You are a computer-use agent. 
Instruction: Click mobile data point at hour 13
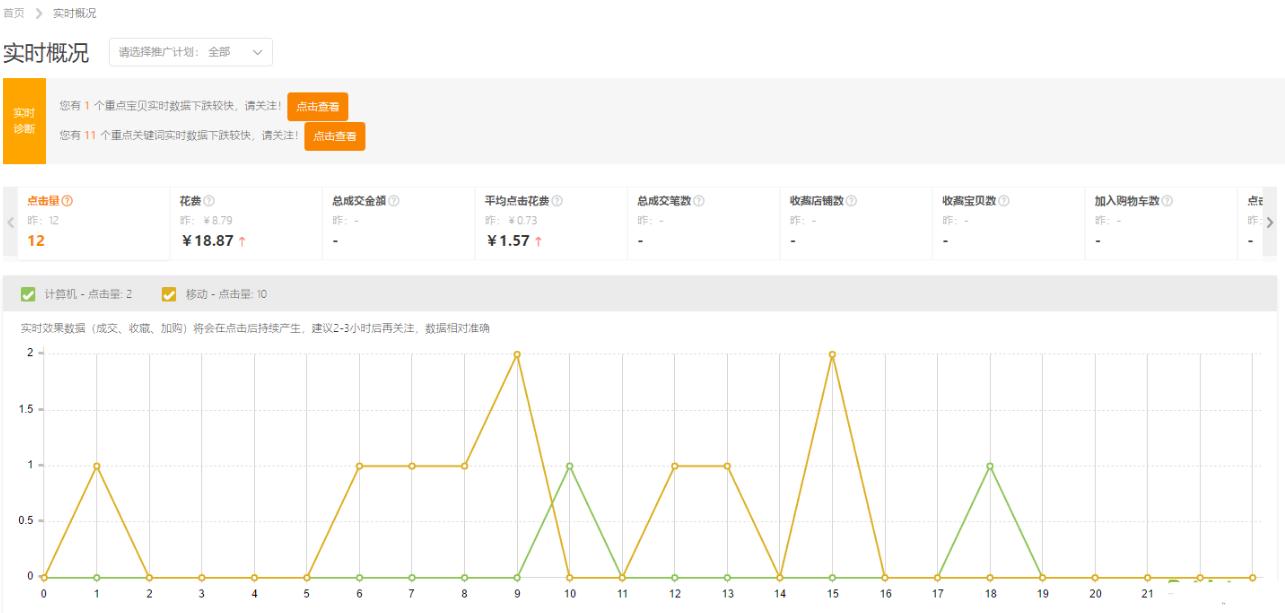[x=727, y=466]
